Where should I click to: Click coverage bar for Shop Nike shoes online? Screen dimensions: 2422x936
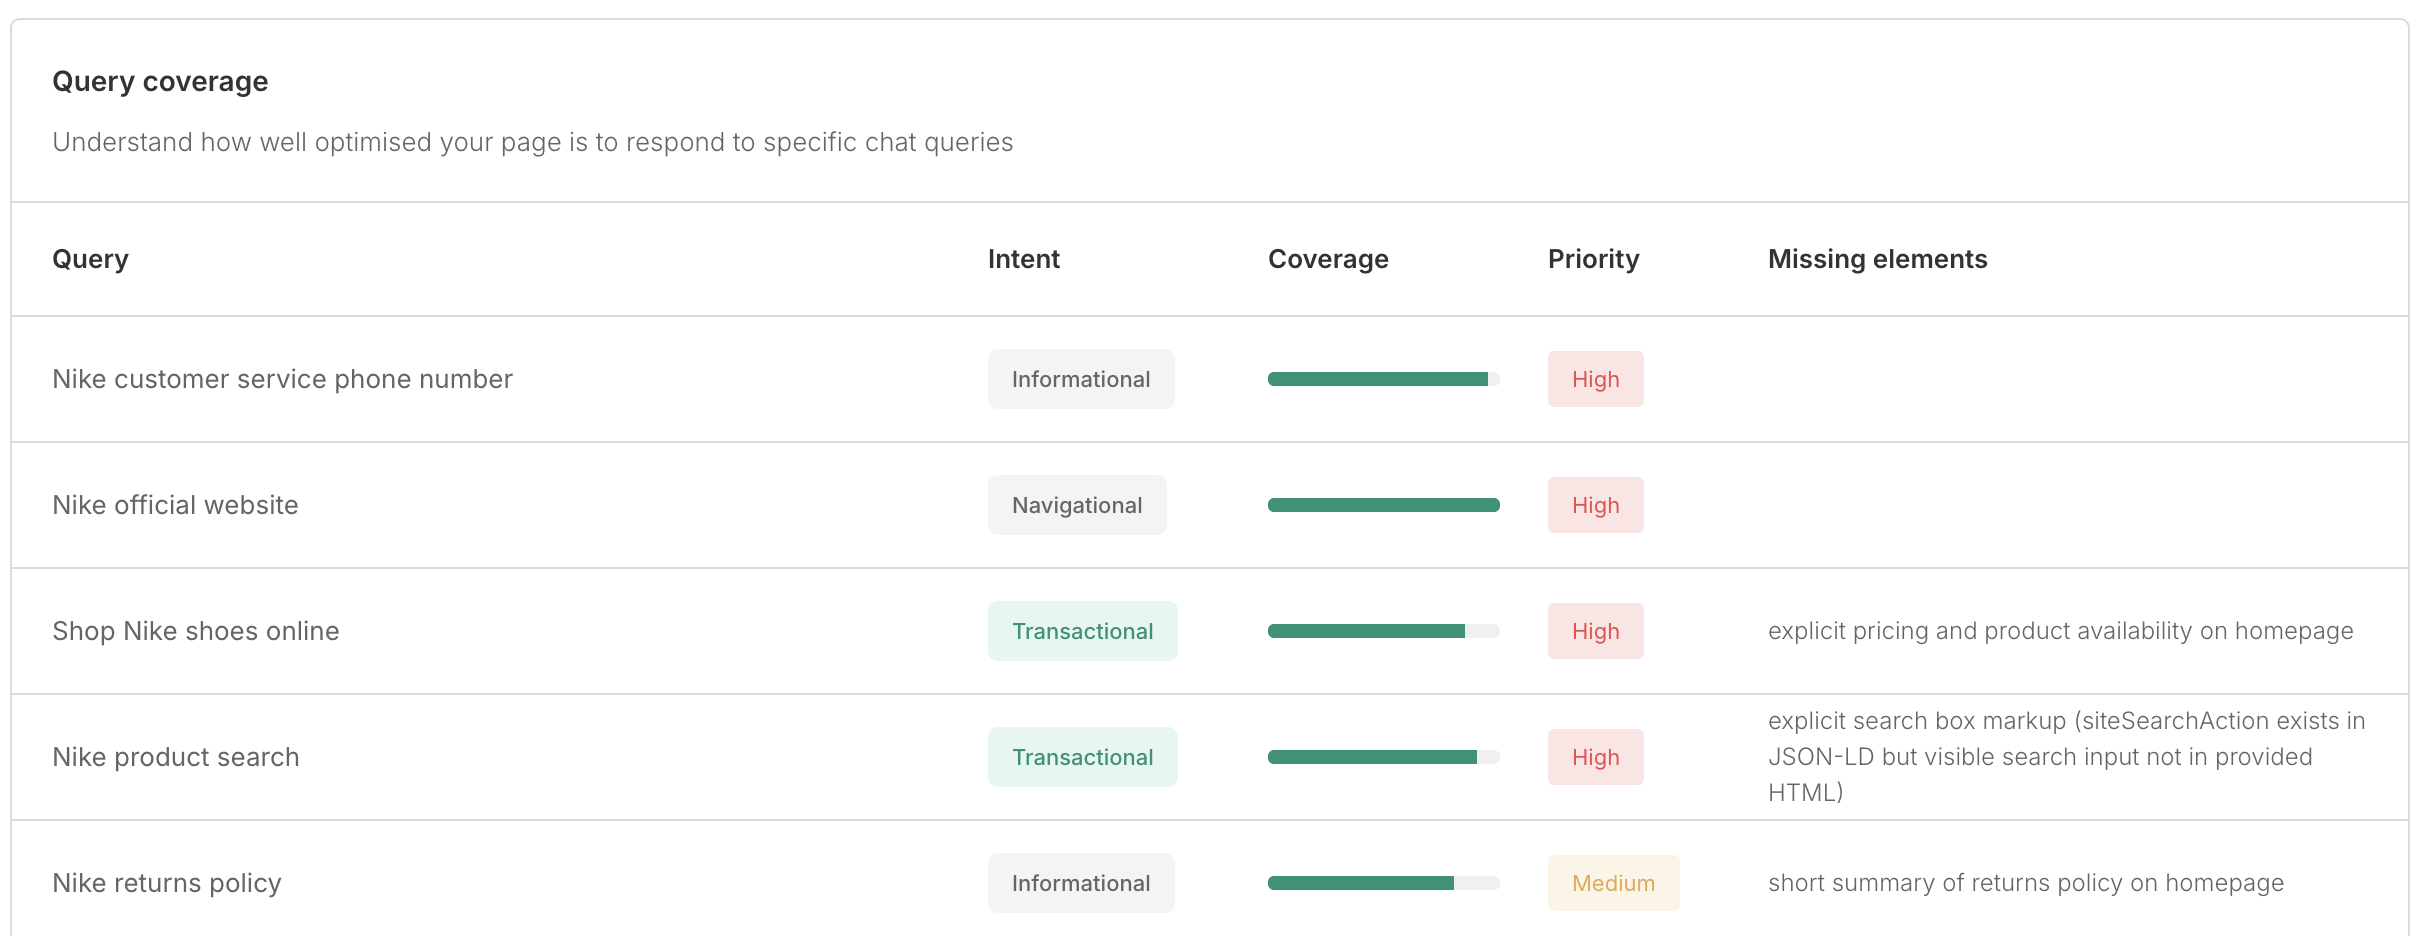(1383, 631)
